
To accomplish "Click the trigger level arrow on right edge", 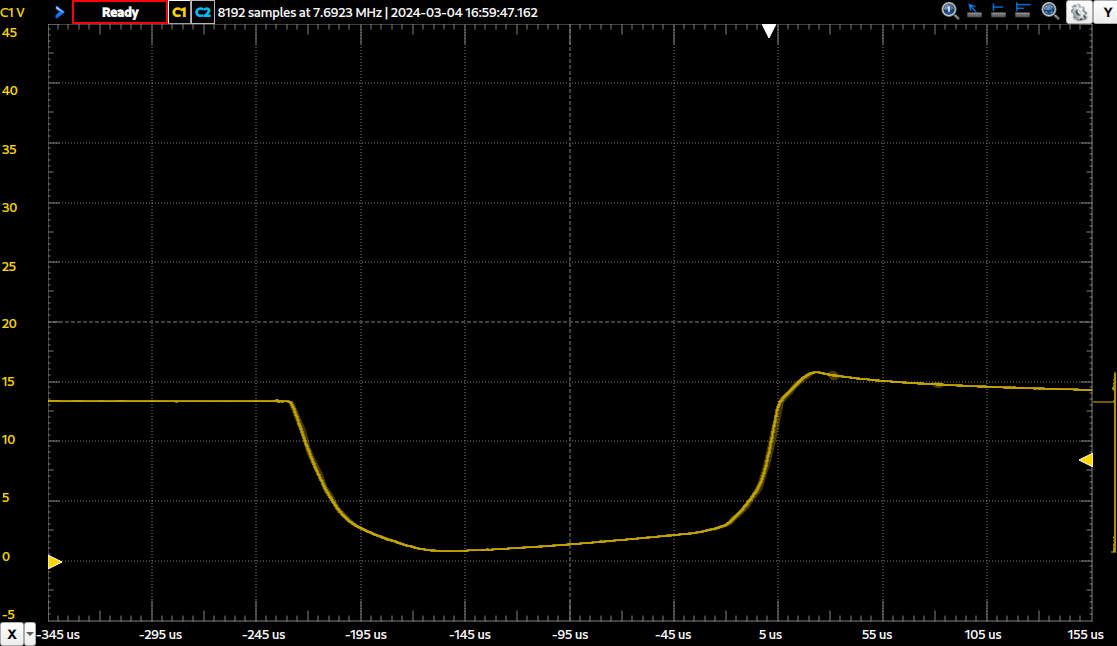I will pyautogui.click(x=1085, y=460).
